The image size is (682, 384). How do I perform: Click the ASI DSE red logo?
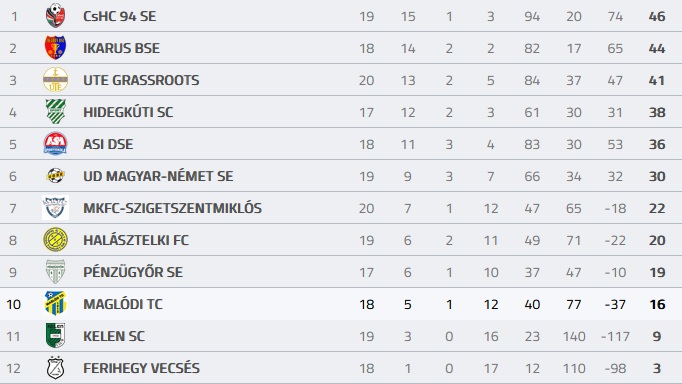[x=55, y=144]
